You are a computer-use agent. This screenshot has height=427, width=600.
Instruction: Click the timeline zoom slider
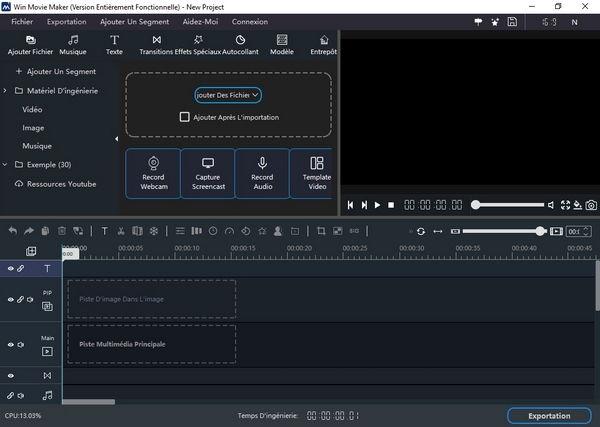pos(504,231)
